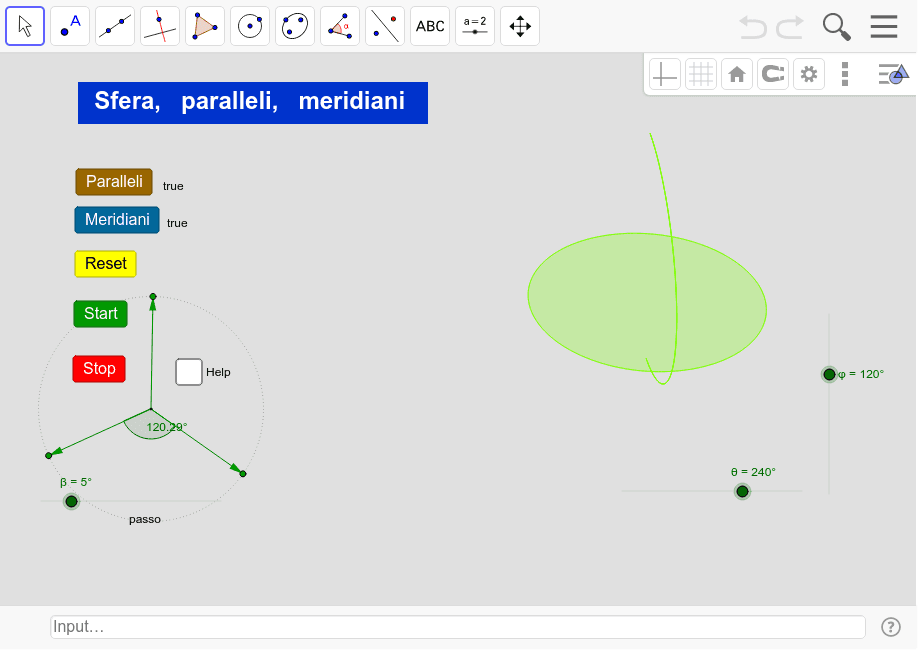Open Graphics View settings gear
918x650 pixels.
809,74
